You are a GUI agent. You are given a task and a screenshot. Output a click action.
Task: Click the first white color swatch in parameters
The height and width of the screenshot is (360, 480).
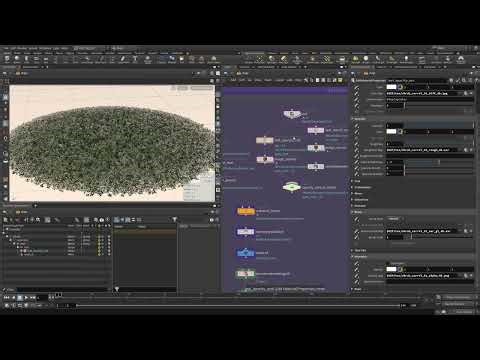[391, 87]
